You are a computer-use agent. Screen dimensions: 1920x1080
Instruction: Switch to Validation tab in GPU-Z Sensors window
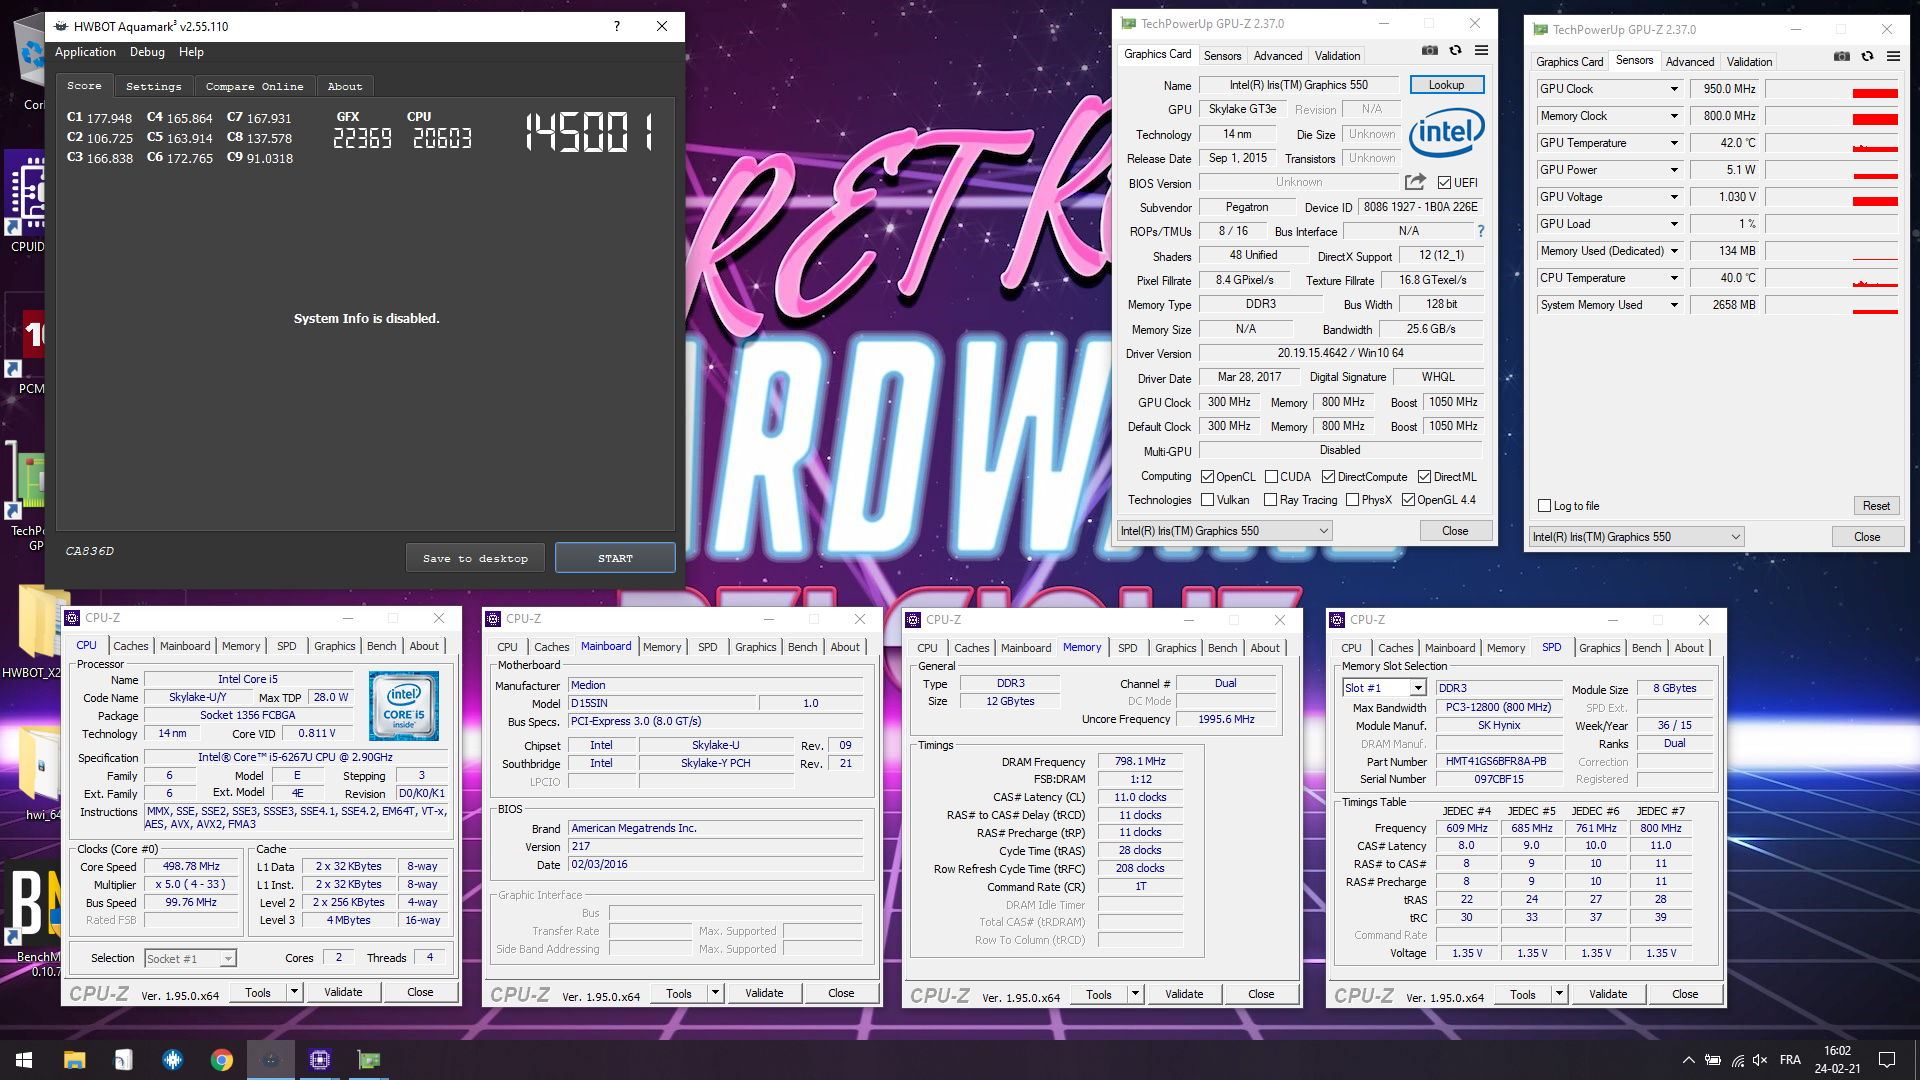(1749, 62)
